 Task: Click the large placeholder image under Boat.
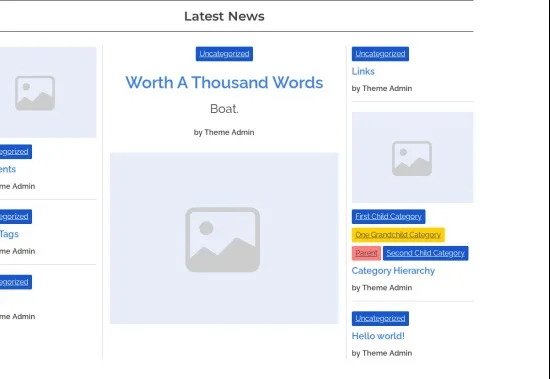tap(224, 238)
